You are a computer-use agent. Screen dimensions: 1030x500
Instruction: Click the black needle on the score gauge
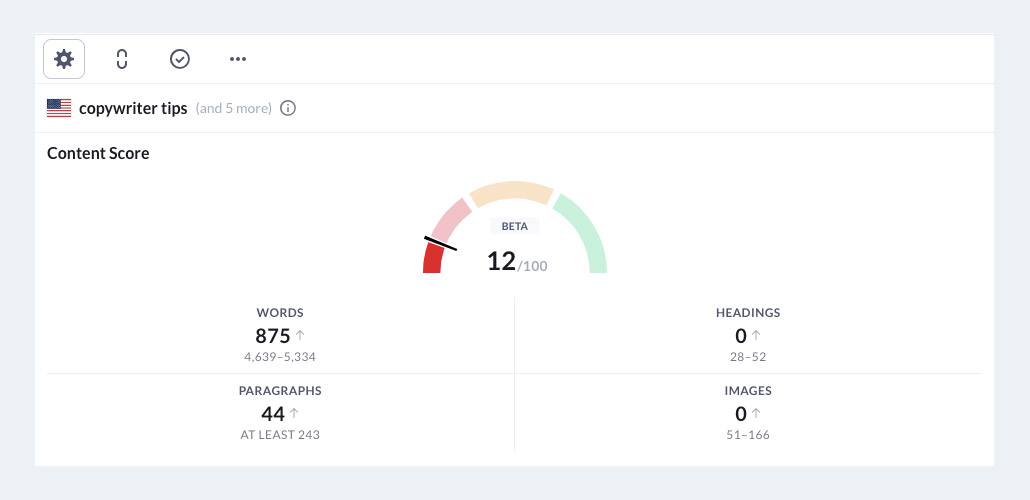click(x=441, y=243)
